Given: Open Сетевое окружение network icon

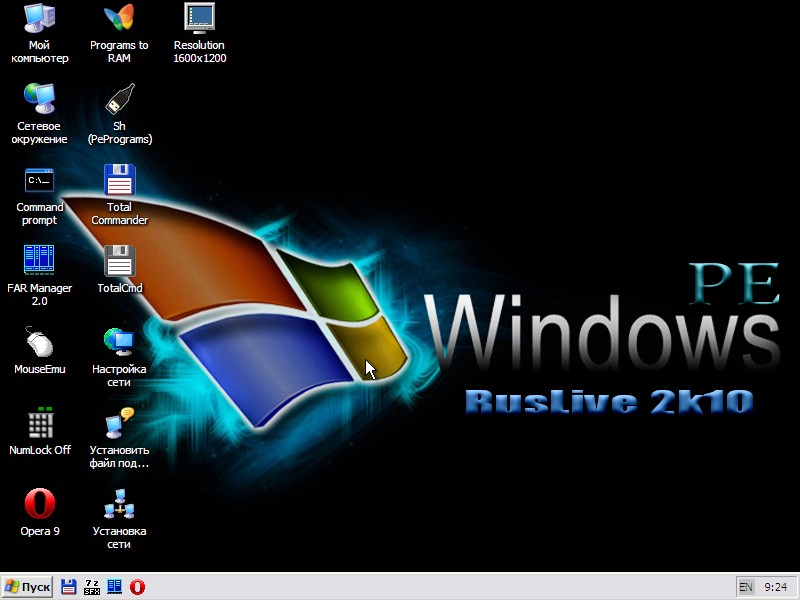Looking at the screenshot, I should click(x=39, y=114).
